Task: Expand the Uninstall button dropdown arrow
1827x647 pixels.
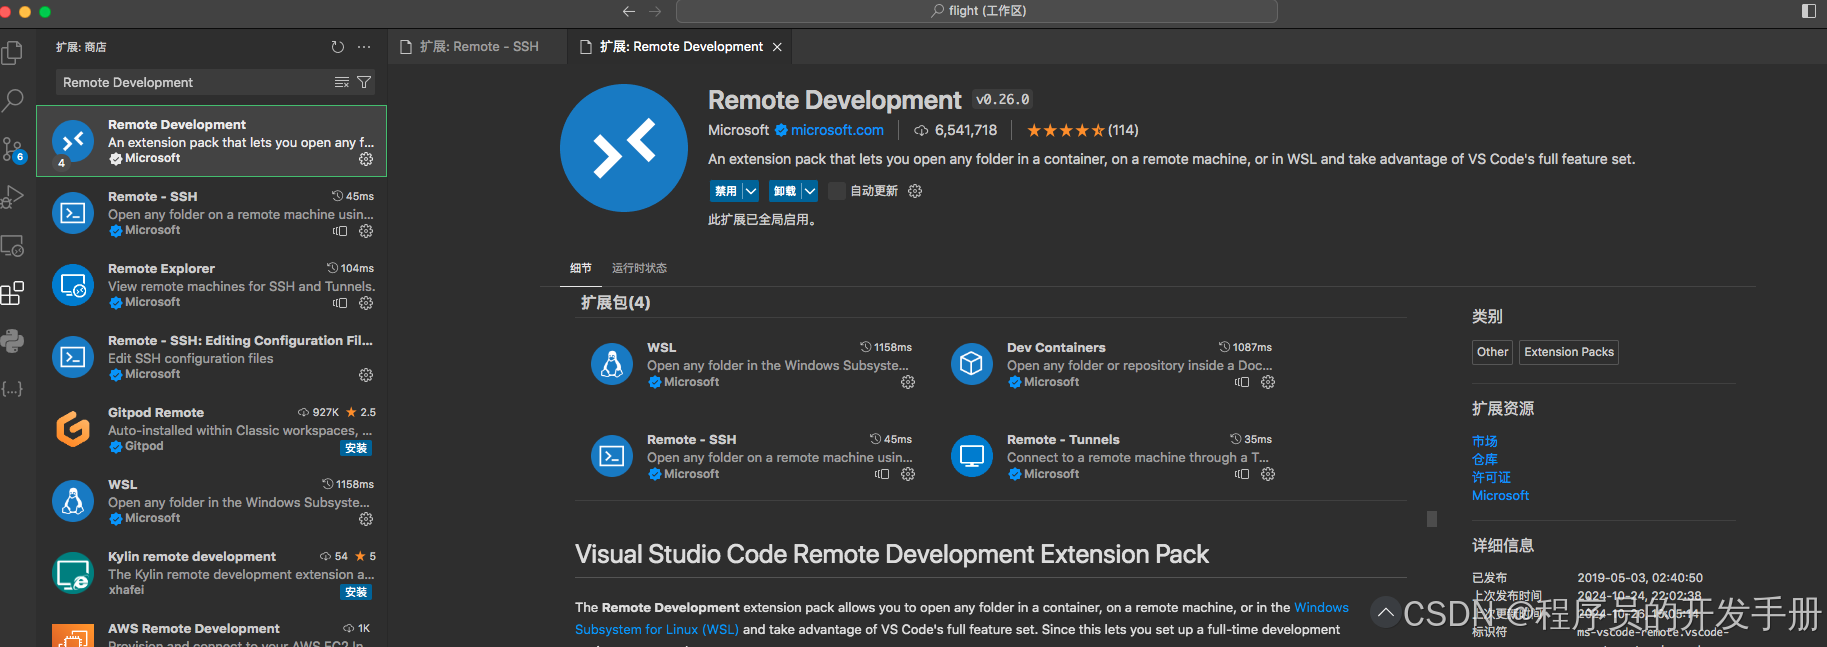Action: pos(810,191)
